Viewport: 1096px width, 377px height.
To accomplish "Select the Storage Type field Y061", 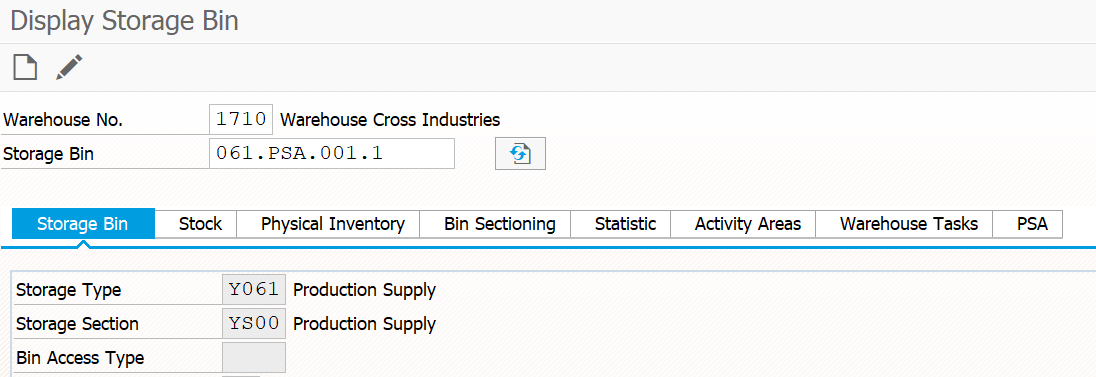I will [254, 290].
